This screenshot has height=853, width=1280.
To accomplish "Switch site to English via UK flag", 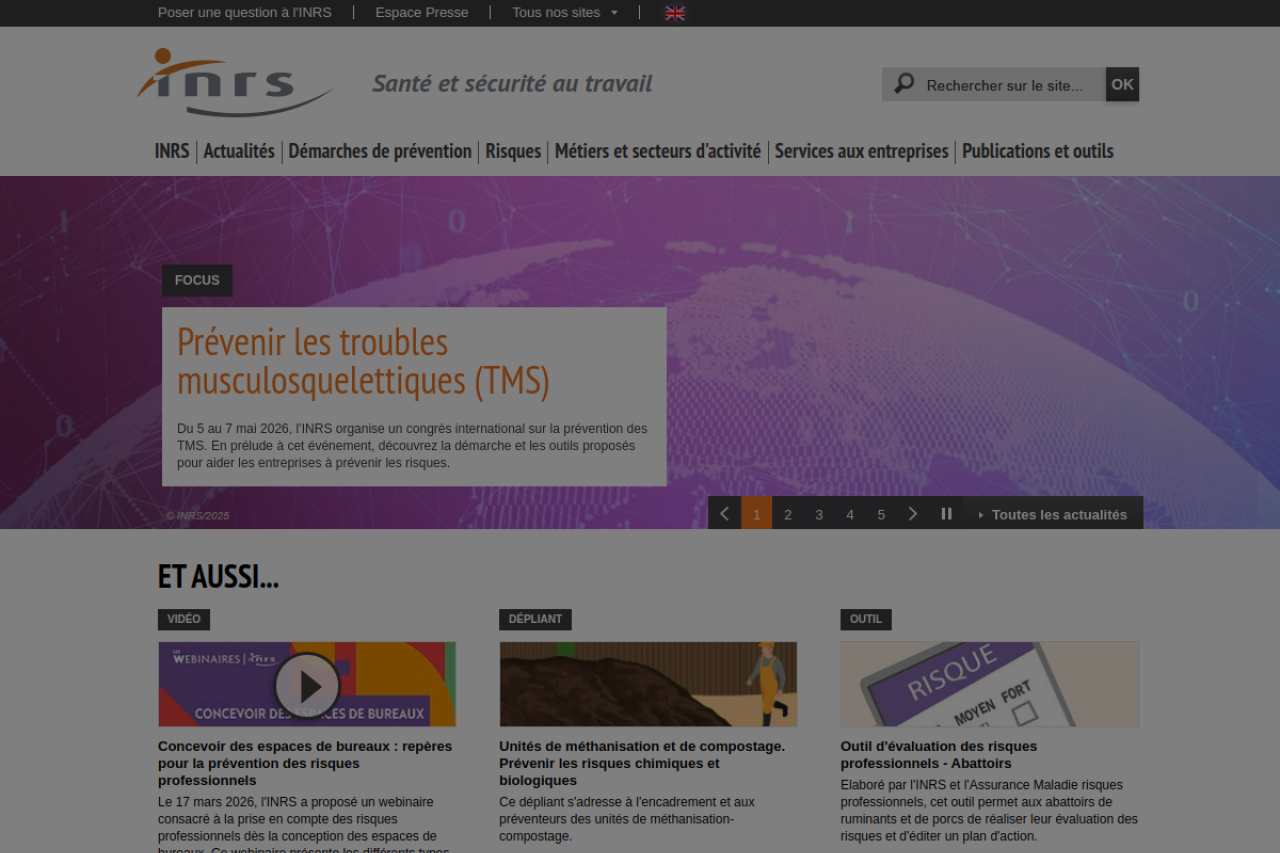I will [x=675, y=13].
